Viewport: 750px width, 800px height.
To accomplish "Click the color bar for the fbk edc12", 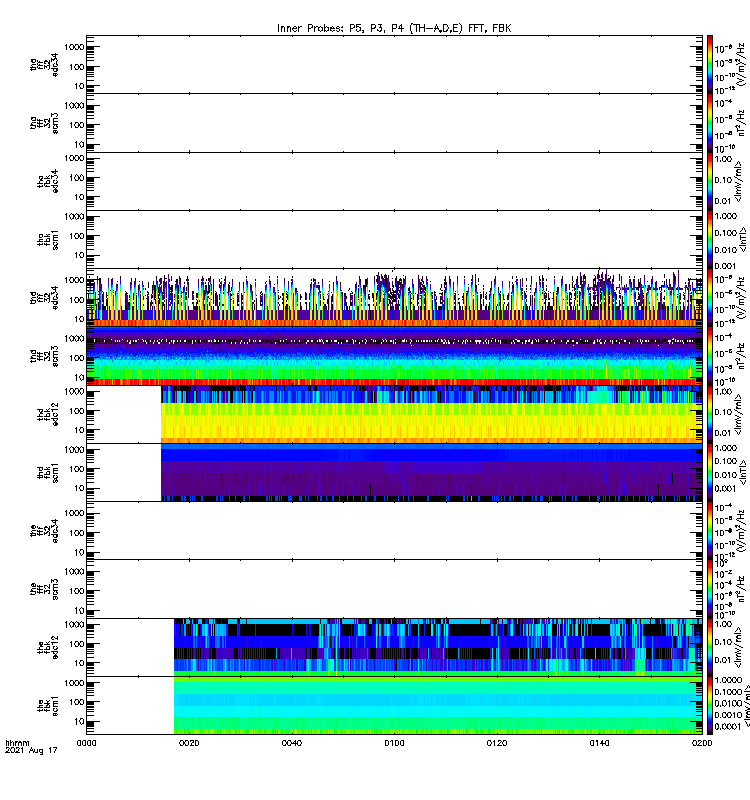I will (710, 647).
